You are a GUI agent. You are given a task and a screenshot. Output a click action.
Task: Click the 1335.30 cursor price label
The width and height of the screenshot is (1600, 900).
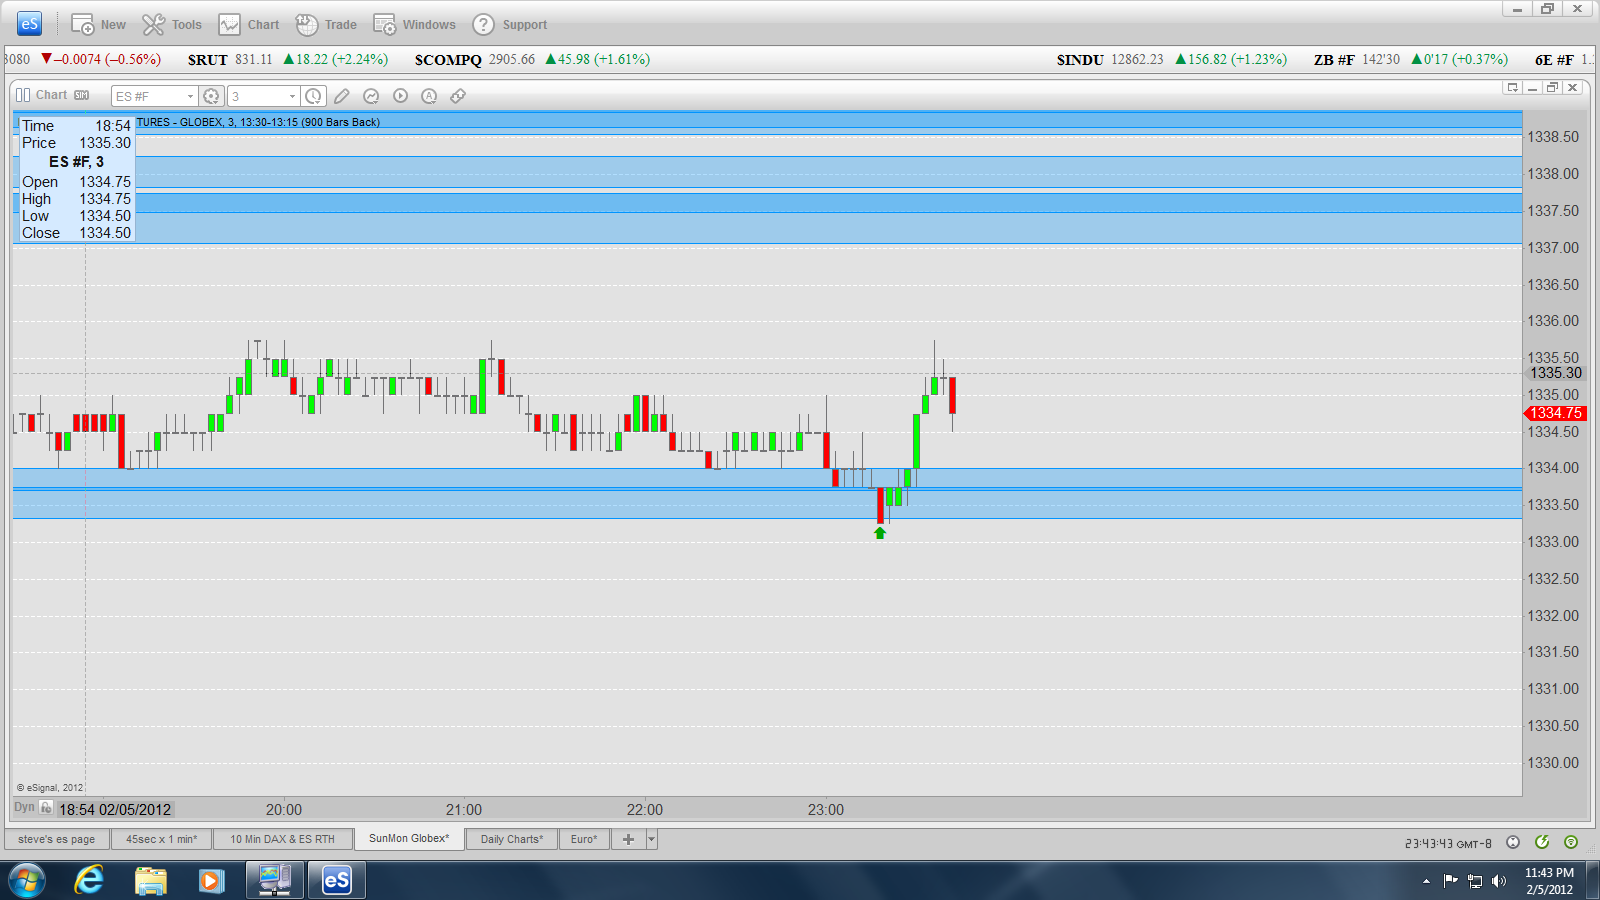[x=1556, y=373]
